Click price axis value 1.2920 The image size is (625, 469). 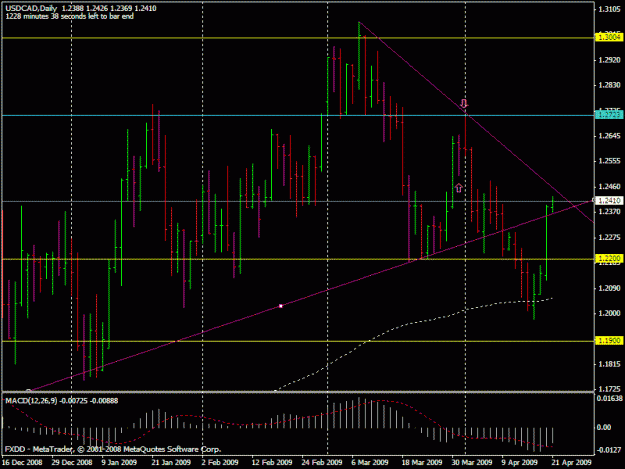click(609, 60)
